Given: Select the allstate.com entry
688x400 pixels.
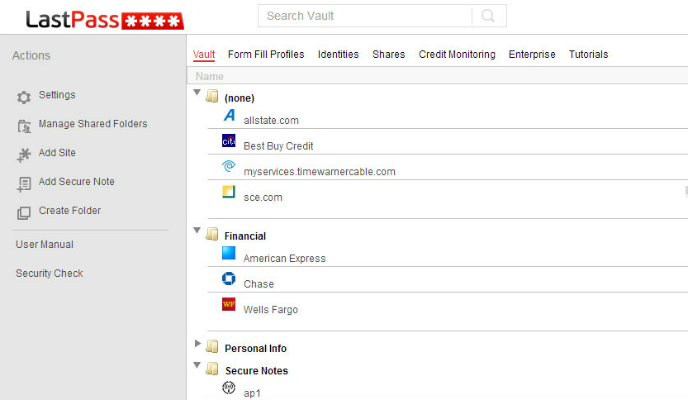Looking at the screenshot, I should point(271,120).
